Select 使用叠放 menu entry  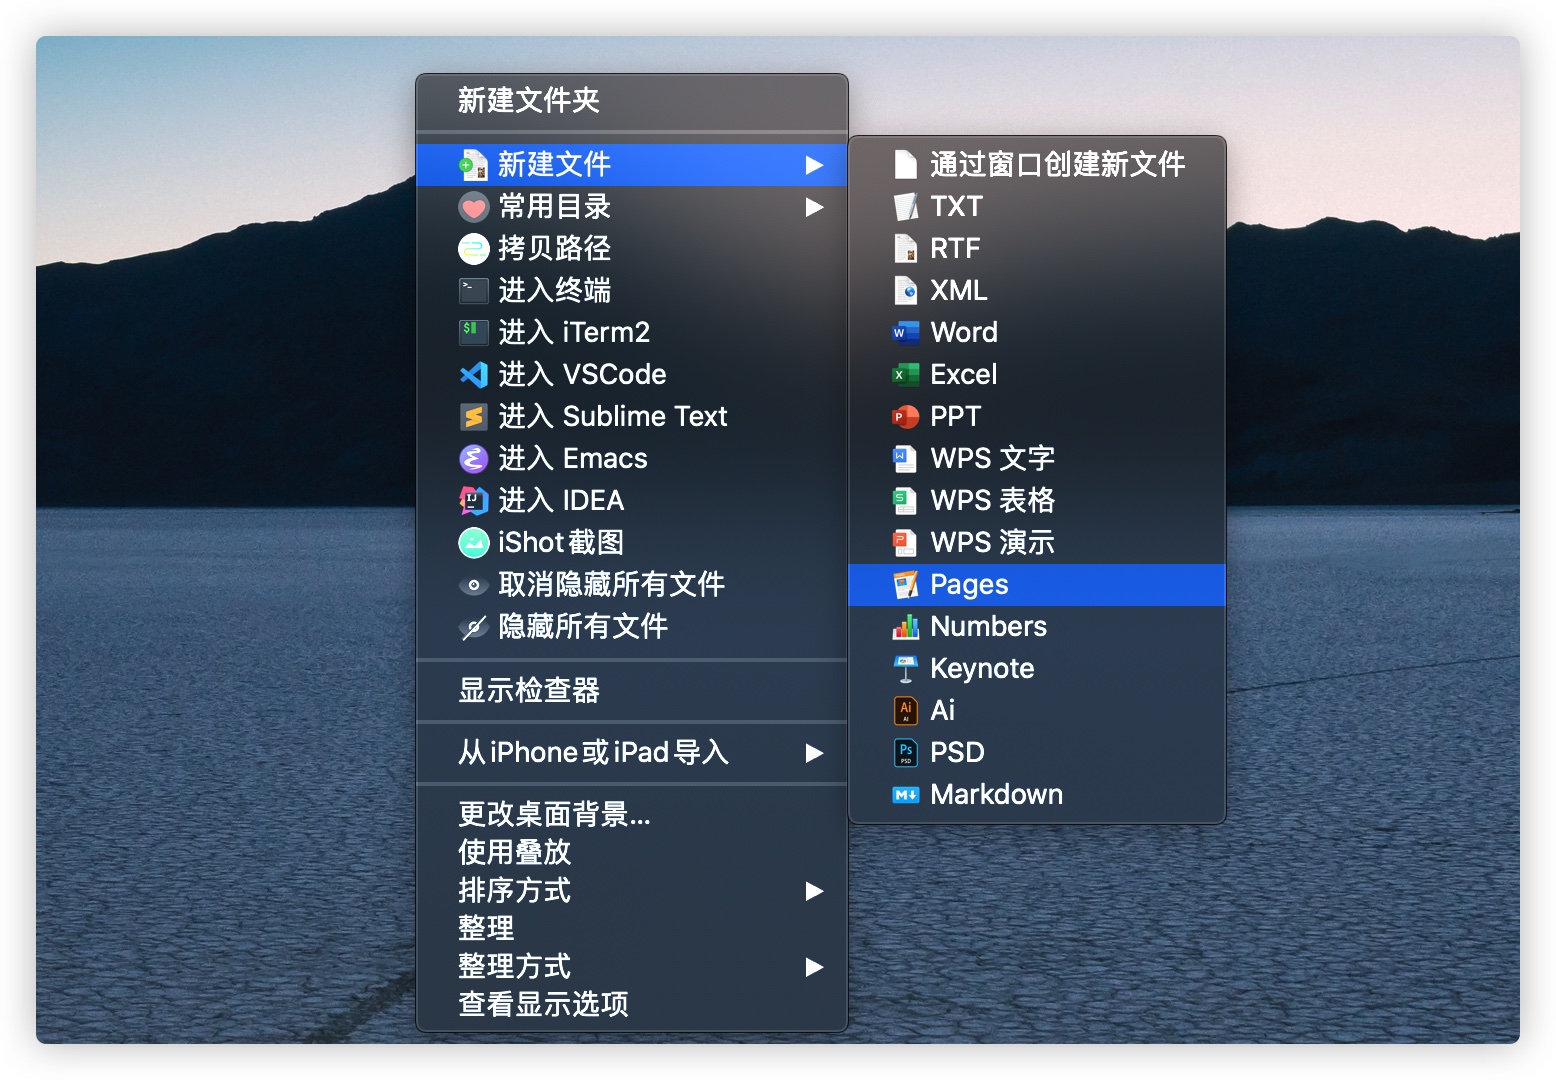coord(632,853)
